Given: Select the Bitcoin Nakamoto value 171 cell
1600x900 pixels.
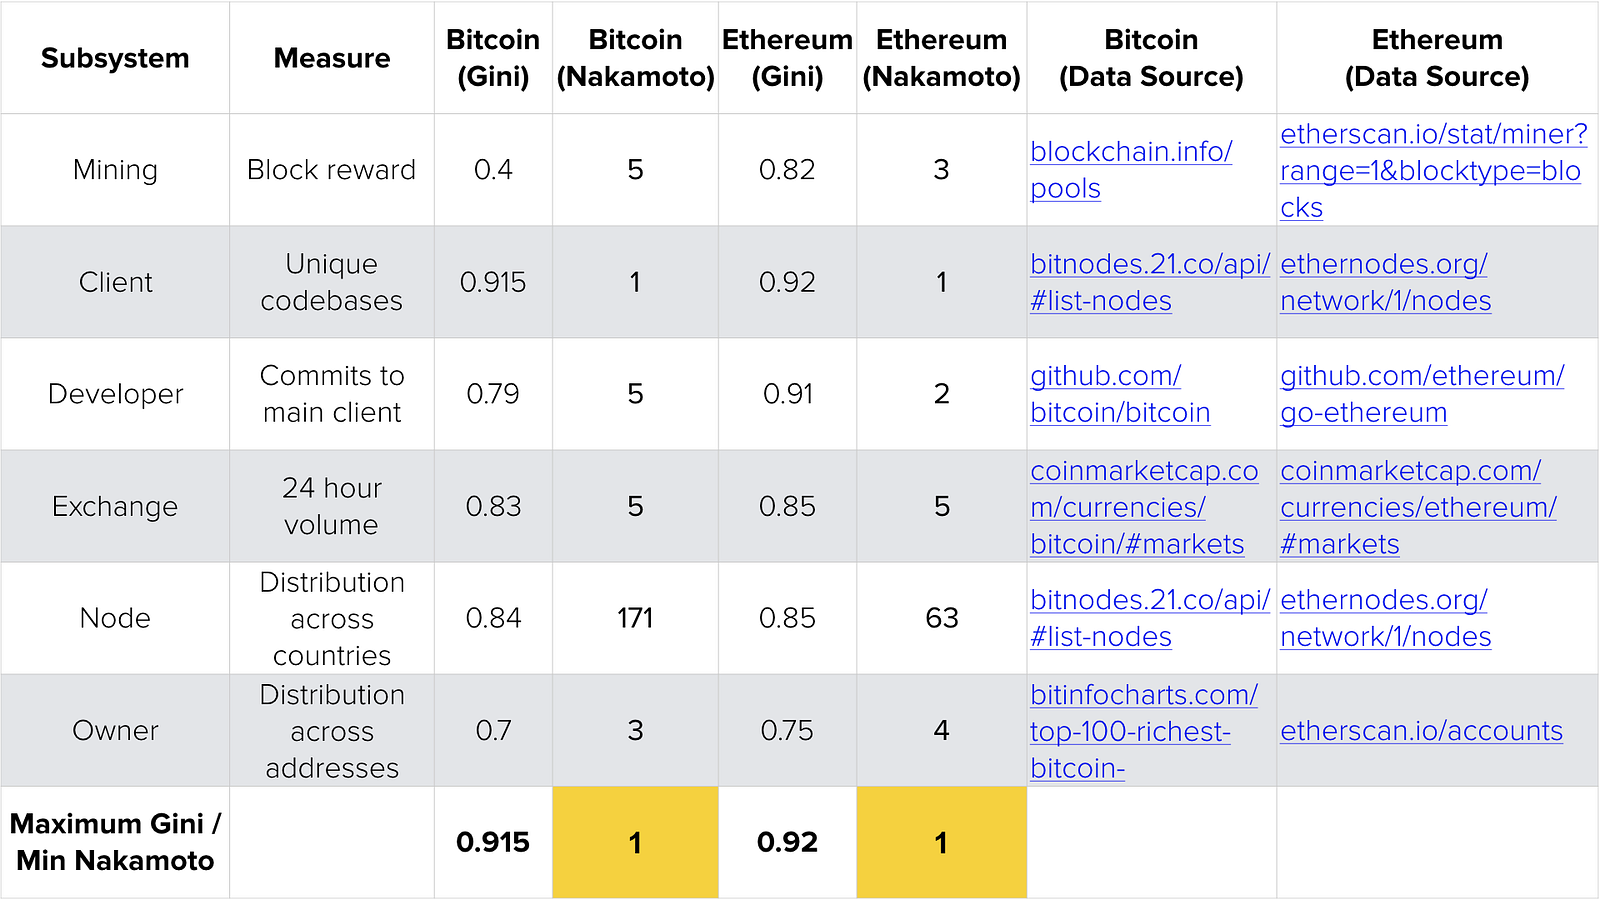Looking at the screenshot, I should click(x=635, y=618).
